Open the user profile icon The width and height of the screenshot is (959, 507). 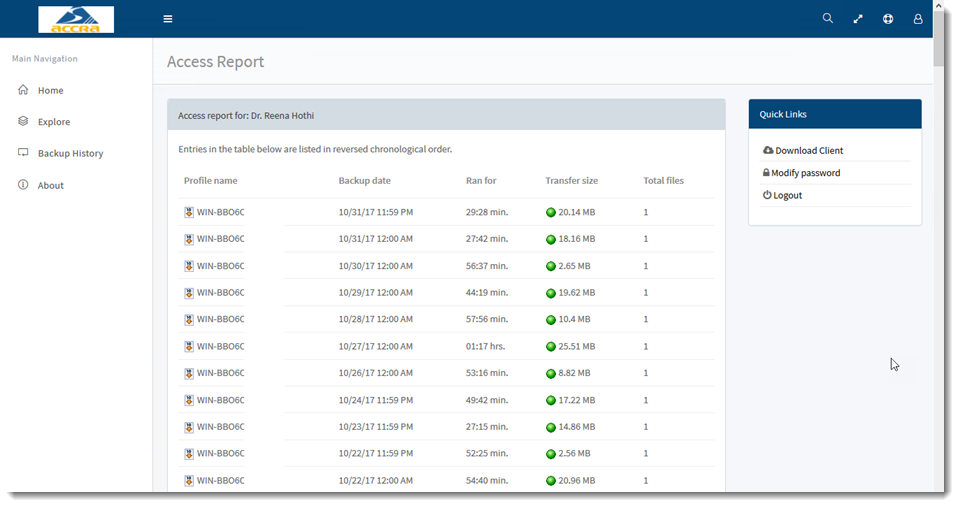coord(918,19)
